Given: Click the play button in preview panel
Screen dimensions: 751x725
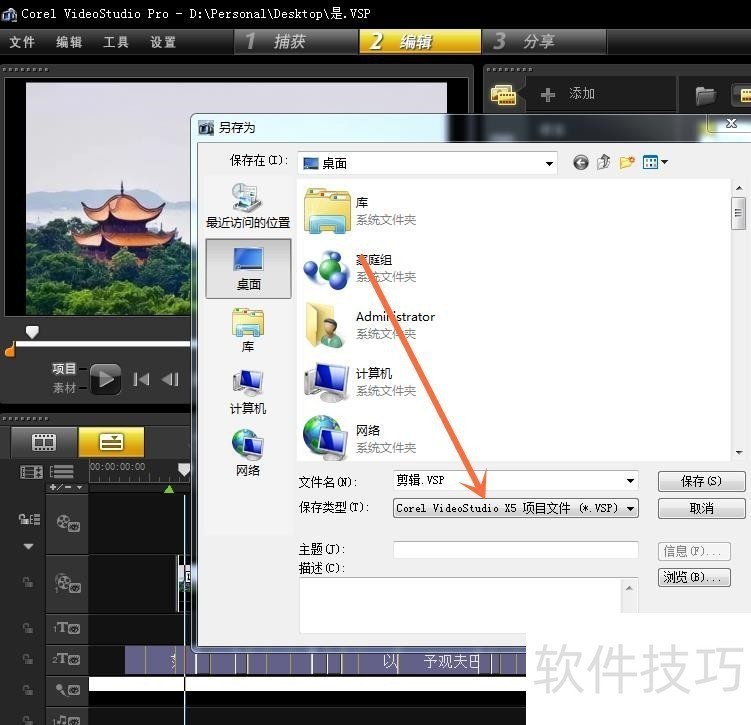Looking at the screenshot, I should 105,378.
